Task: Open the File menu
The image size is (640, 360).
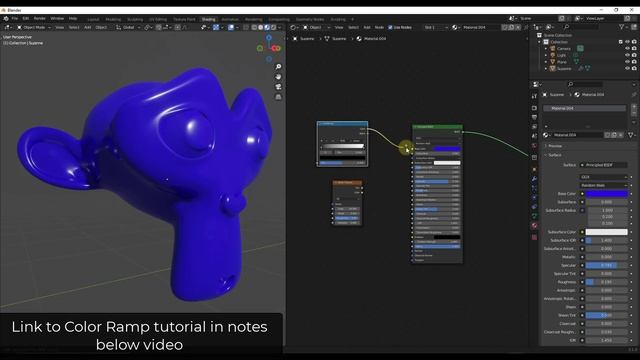Action: (x=15, y=18)
